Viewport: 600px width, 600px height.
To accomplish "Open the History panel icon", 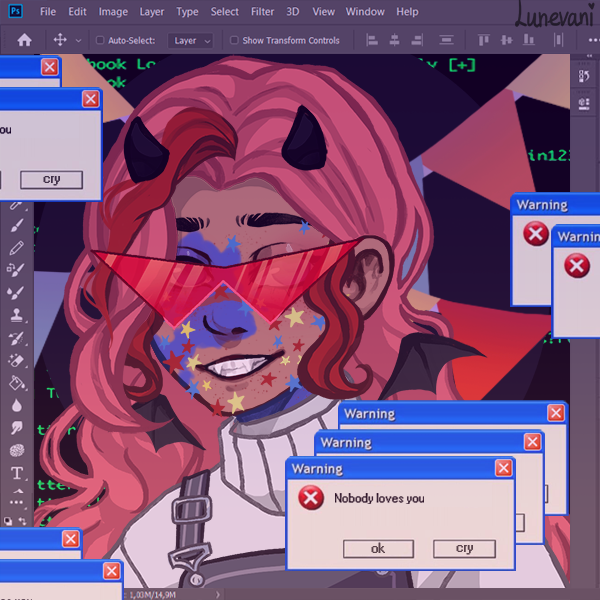I will [584, 76].
